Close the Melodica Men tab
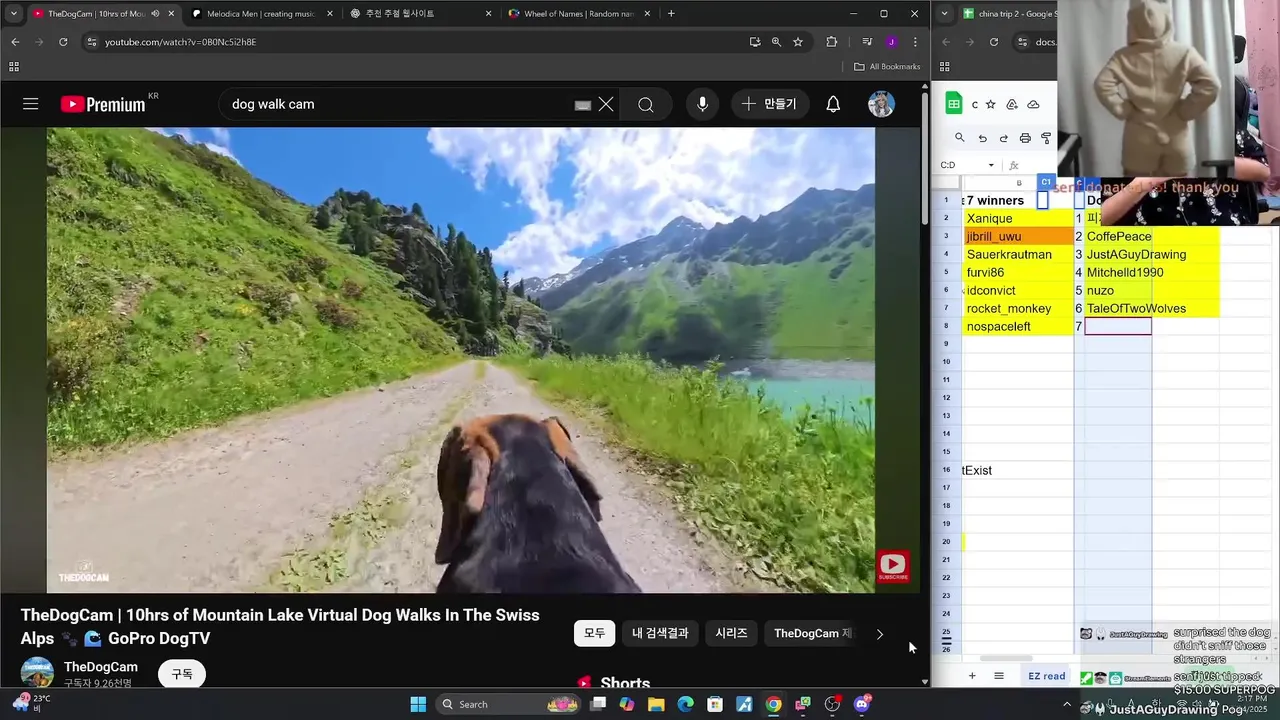Screen dimensions: 1280x720 [330, 14]
